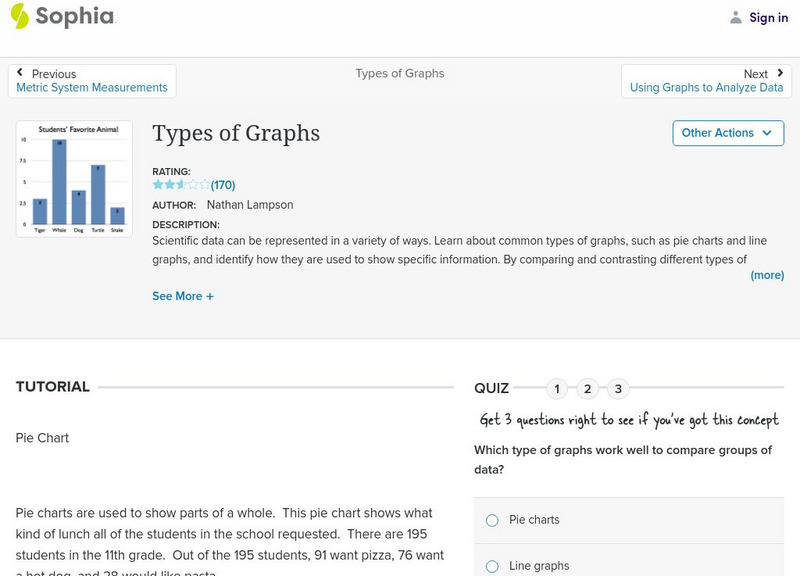
Task: Click the Types of Graphs breadcrumb
Action: tap(399, 73)
